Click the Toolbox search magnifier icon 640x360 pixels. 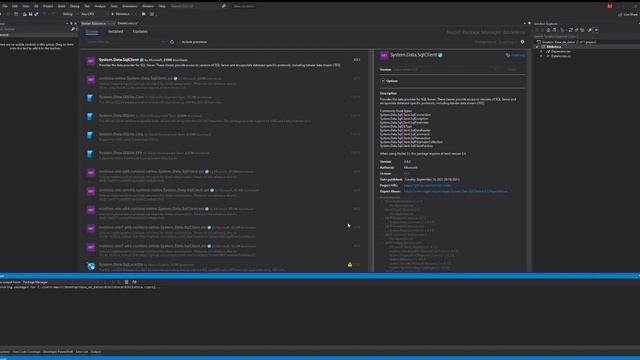(x=73, y=29)
